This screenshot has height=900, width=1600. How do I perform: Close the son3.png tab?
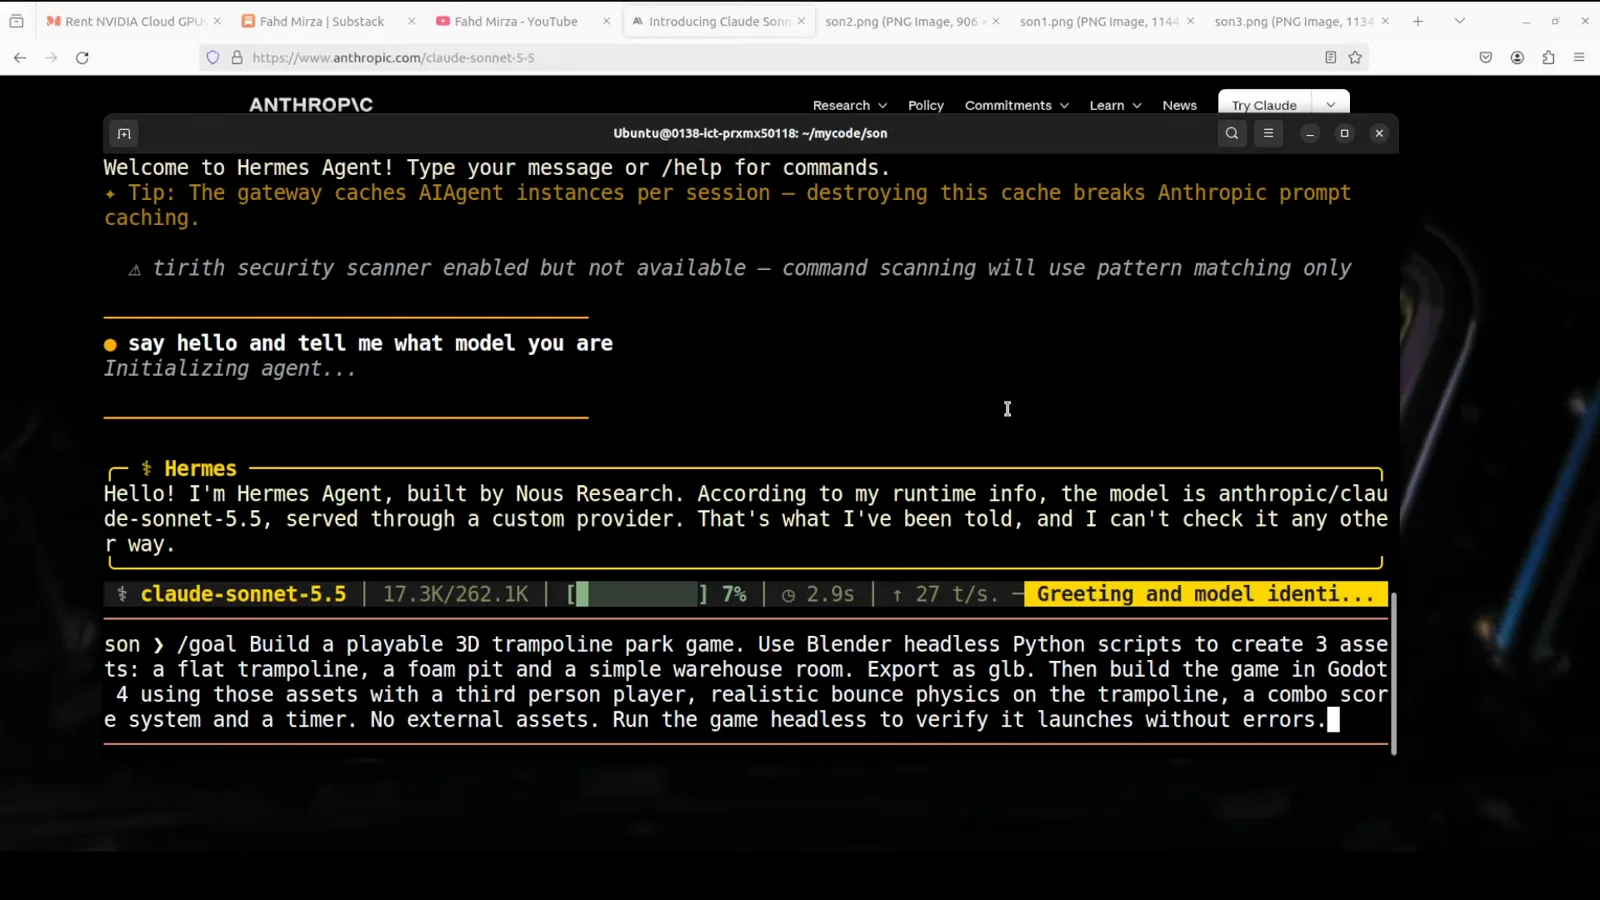click(1385, 21)
